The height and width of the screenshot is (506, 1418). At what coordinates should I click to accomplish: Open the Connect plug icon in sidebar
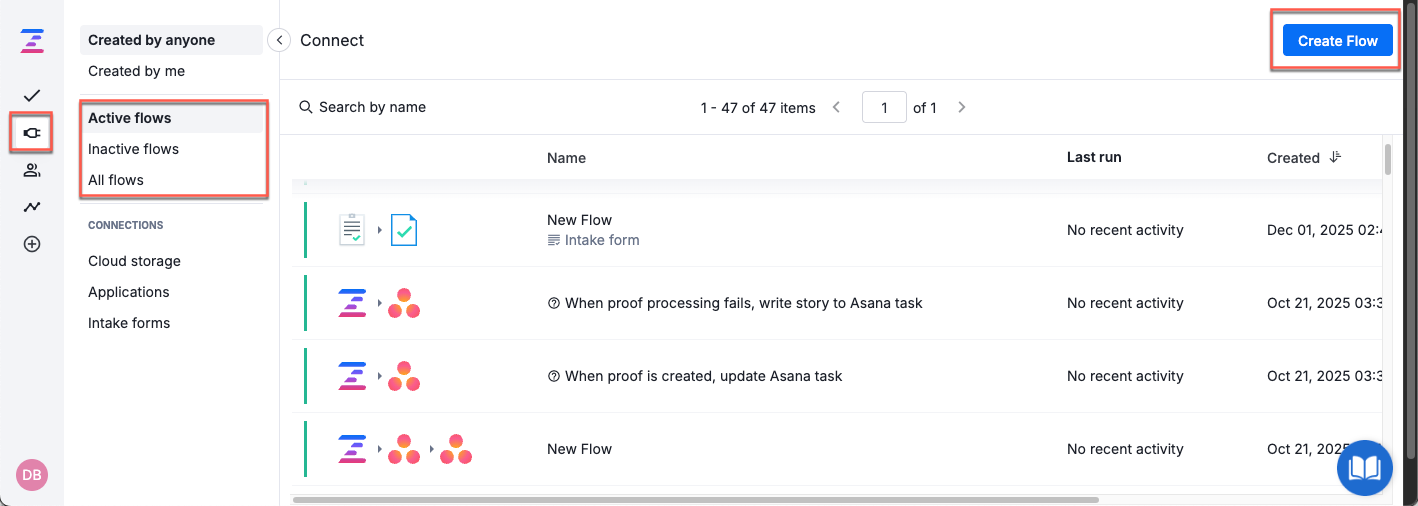click(x=32, y=133)
